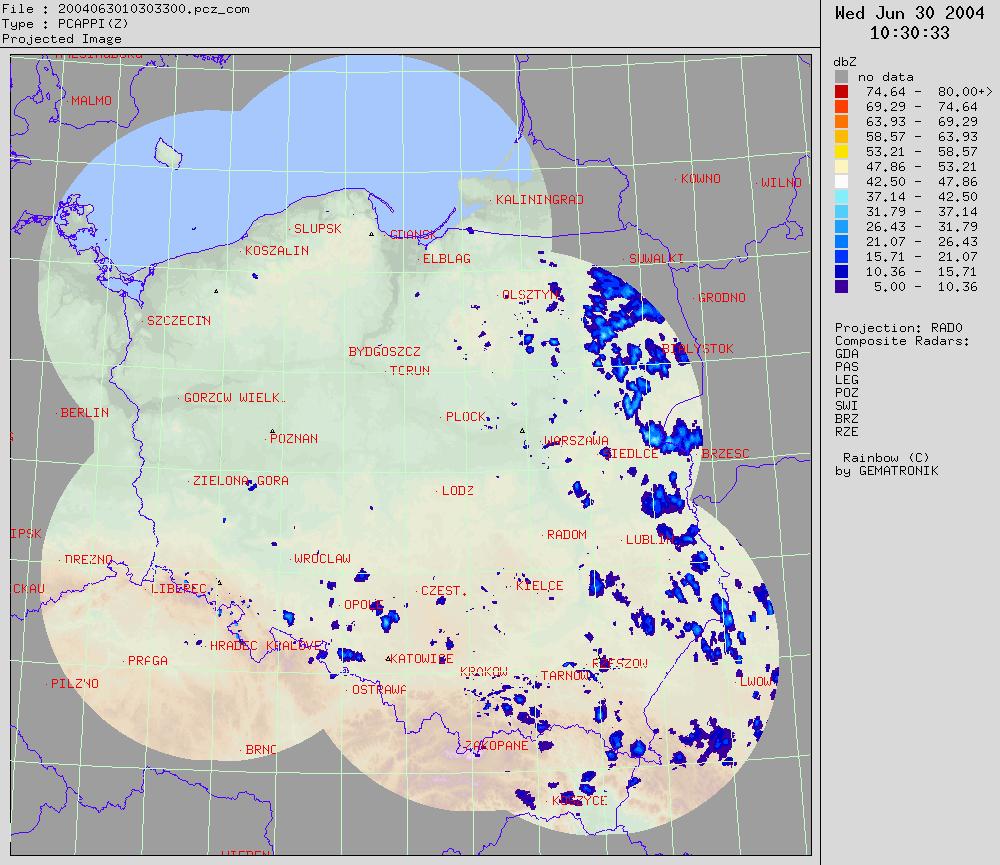Click radar code 'POZ' in the list
This screenshot has width=1000, height=865.
847,392
